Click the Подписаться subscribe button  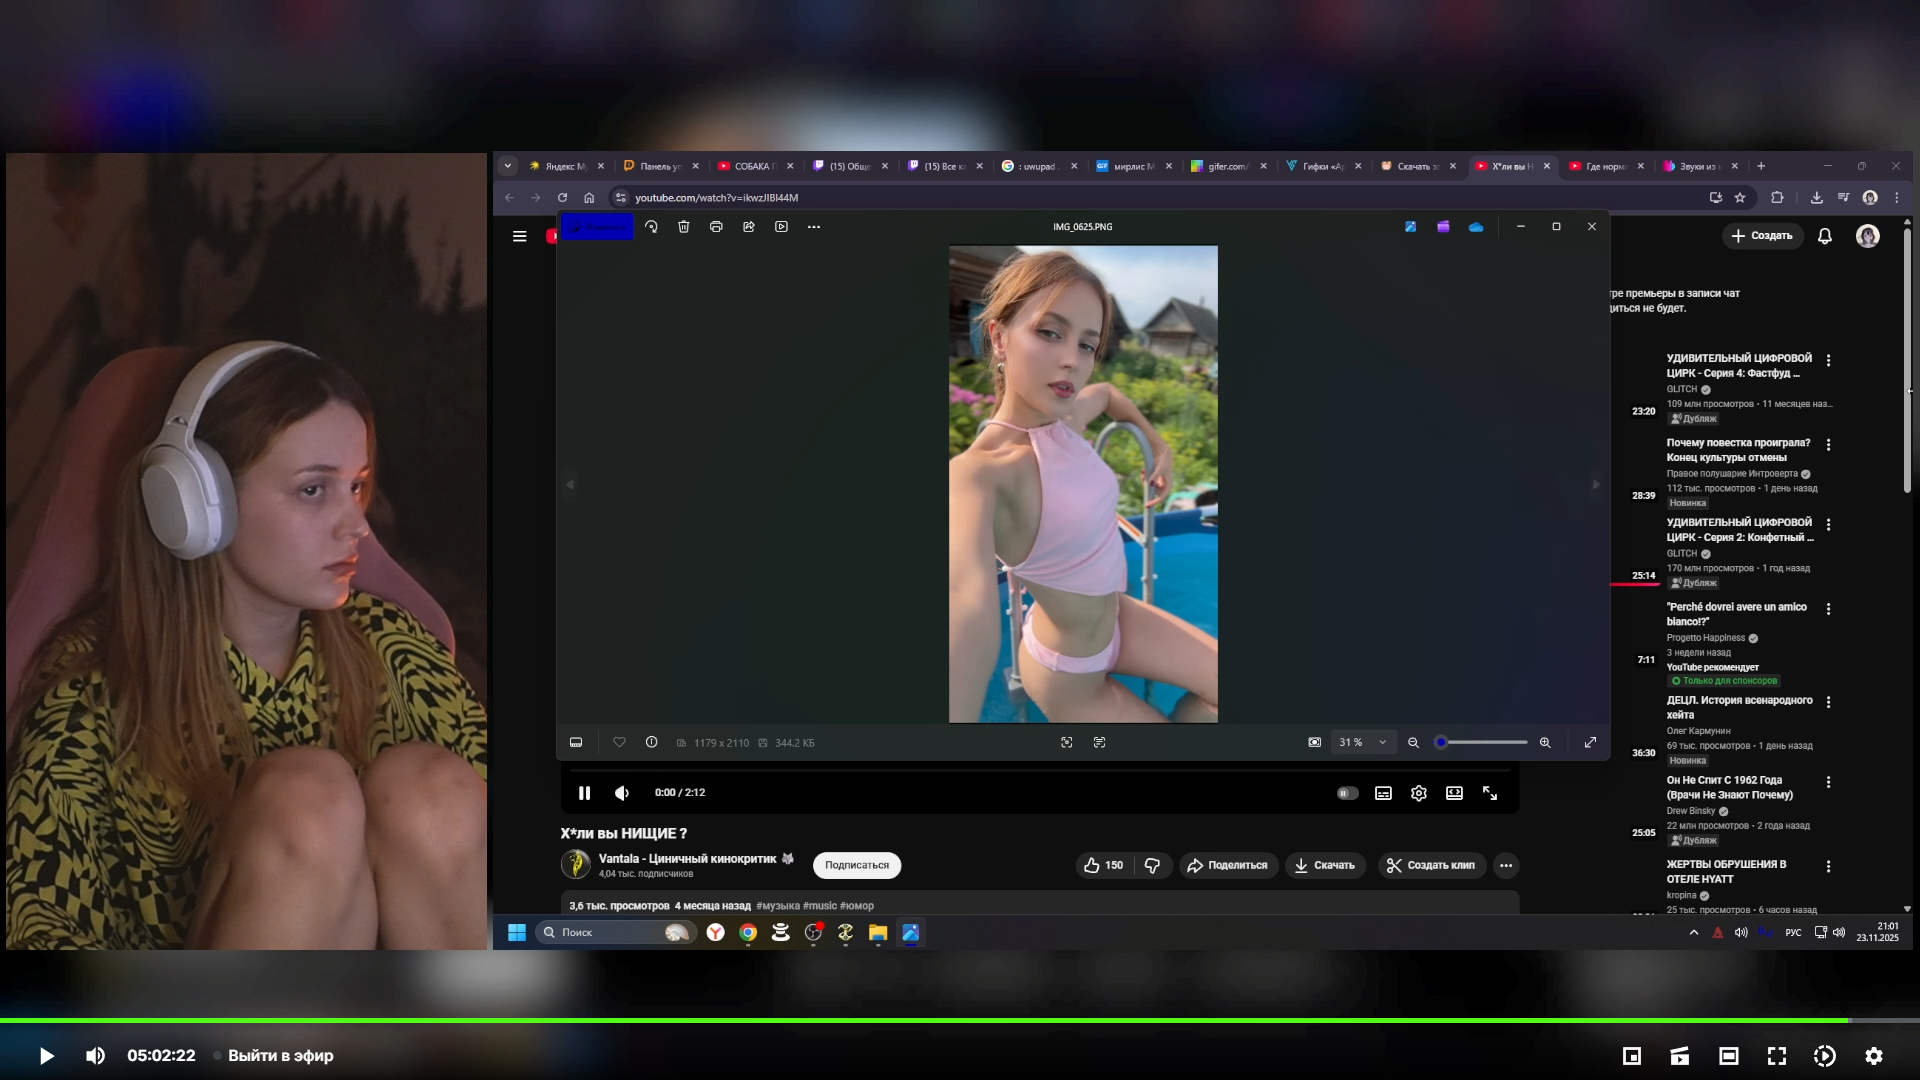tap(856, 865)
